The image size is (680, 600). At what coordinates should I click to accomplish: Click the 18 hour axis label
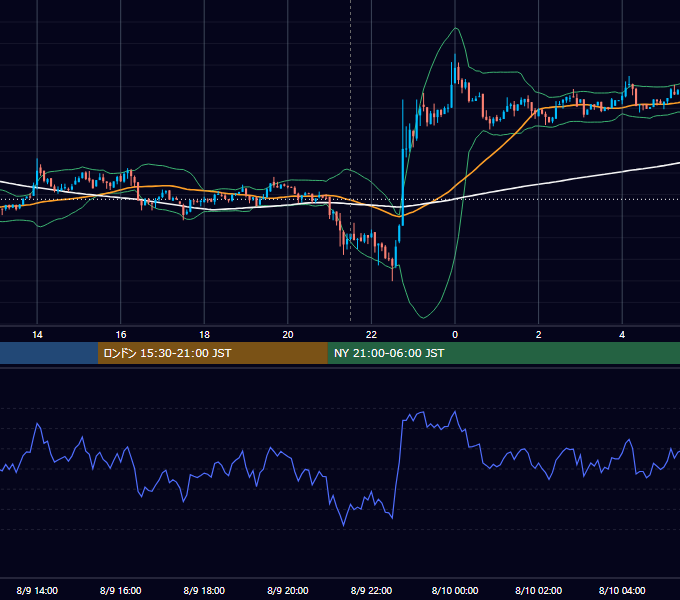click(x=204, y=335)
